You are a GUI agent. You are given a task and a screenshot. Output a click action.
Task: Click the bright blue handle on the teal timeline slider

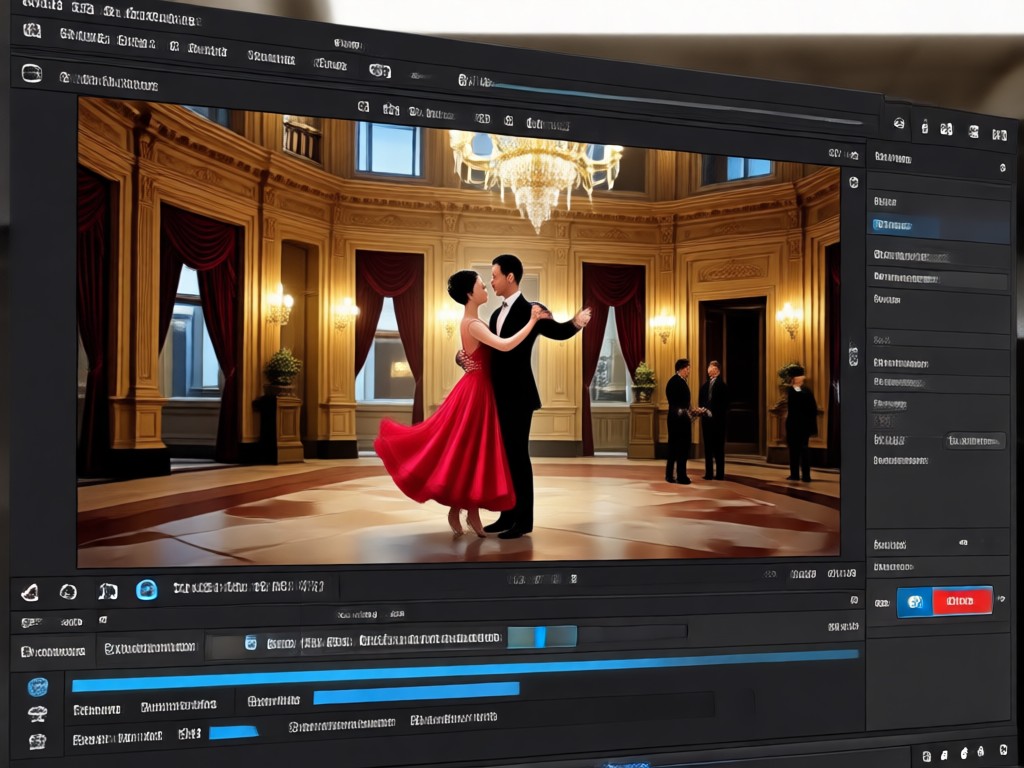pos(540,637)
